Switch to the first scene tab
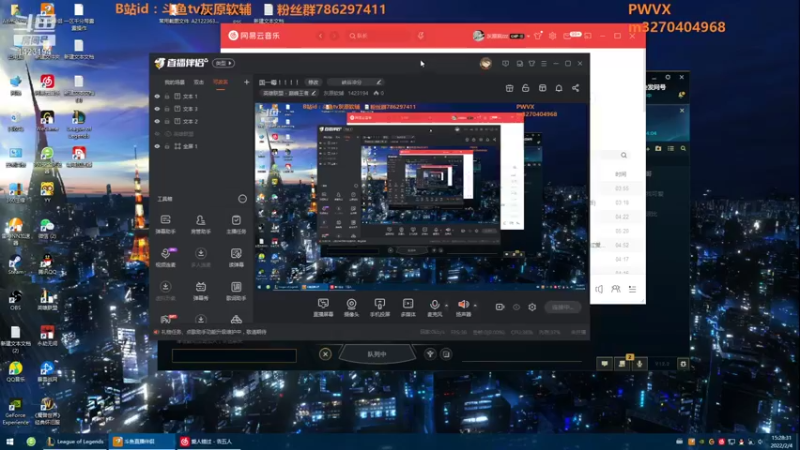Viewport: 800px width, 450px height. [174, 82]
